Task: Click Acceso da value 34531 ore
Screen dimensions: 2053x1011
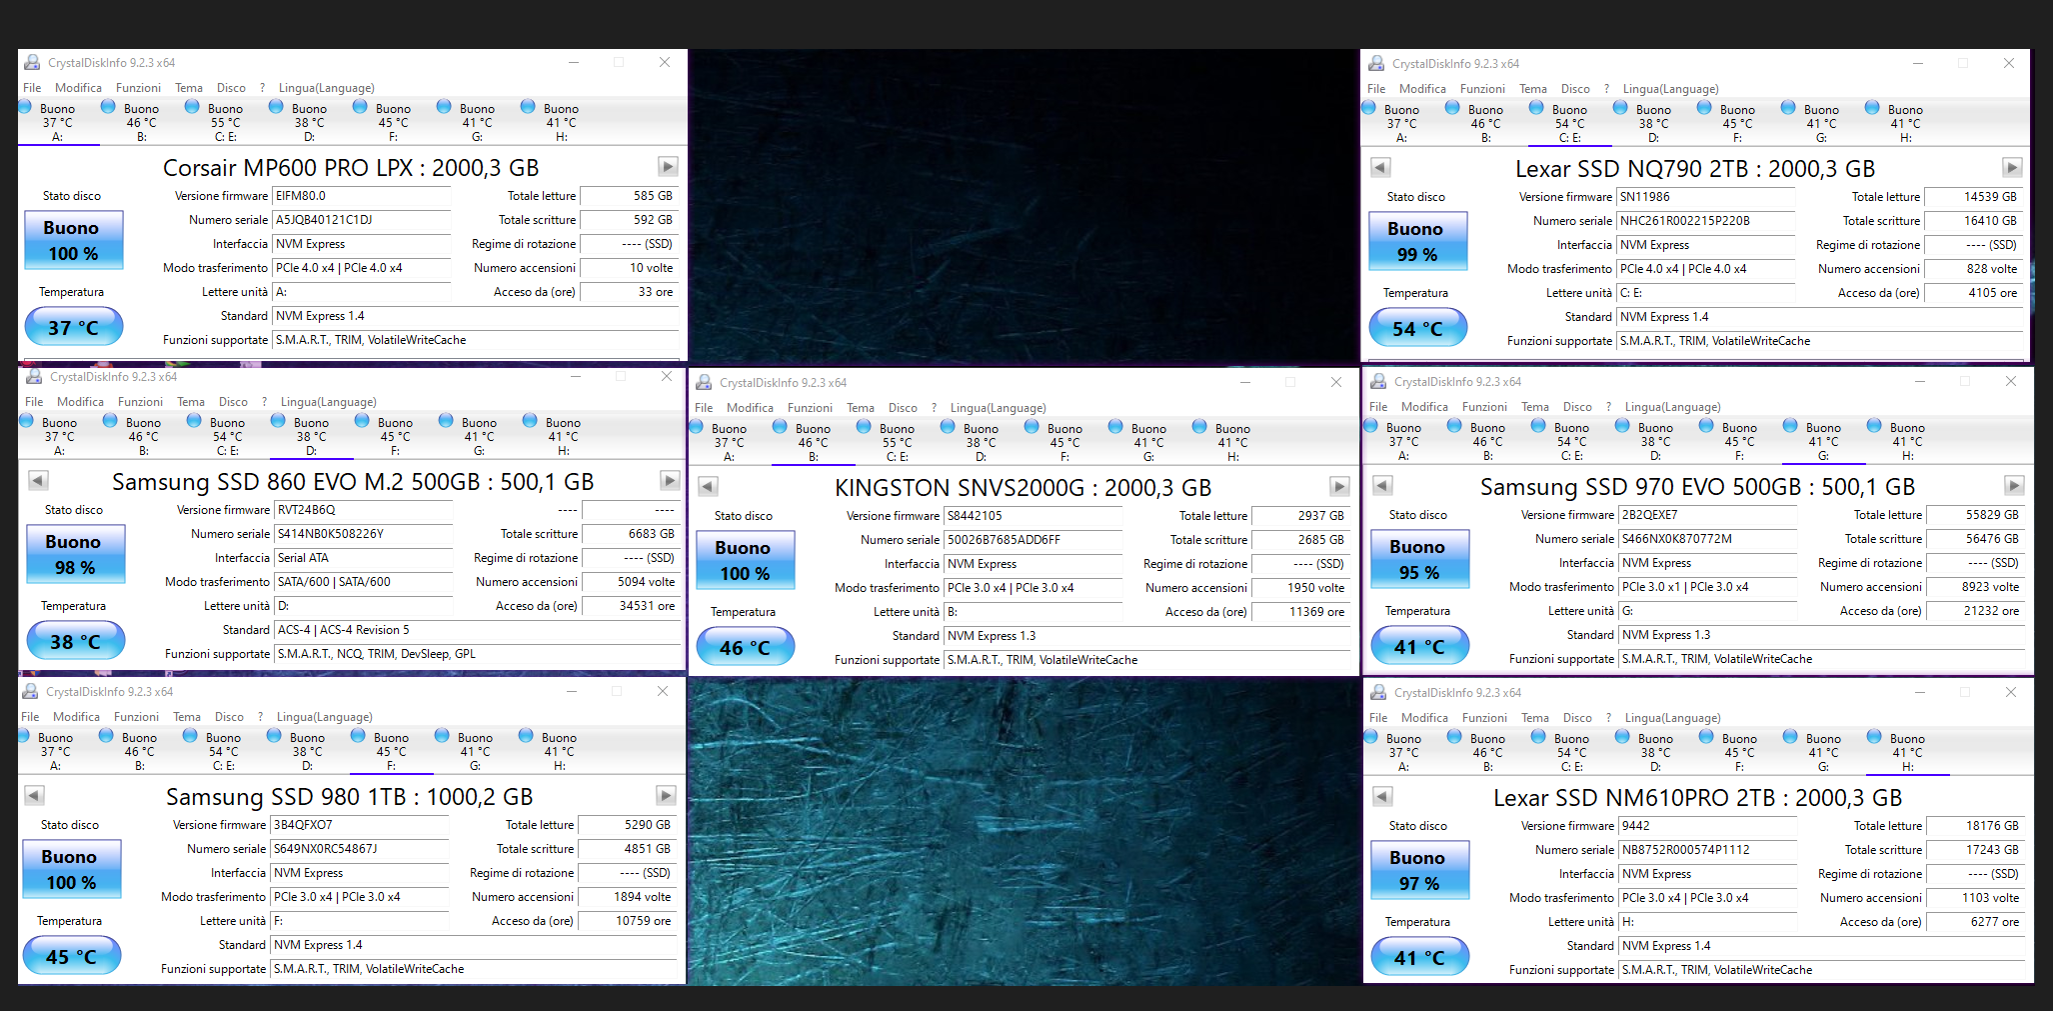Action: (630, 606)
